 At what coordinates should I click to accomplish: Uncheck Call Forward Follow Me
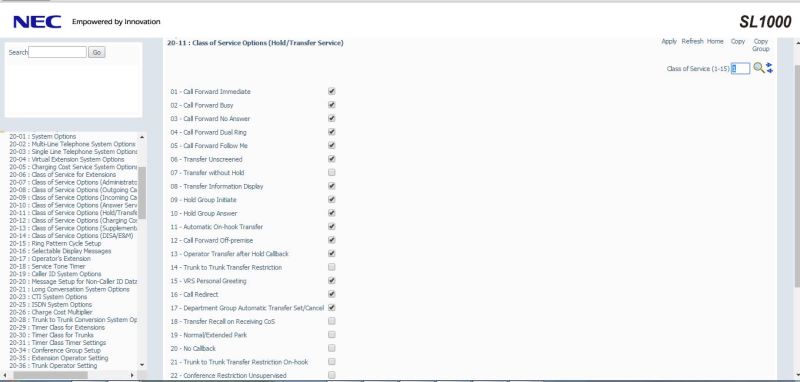coord(332,145)
